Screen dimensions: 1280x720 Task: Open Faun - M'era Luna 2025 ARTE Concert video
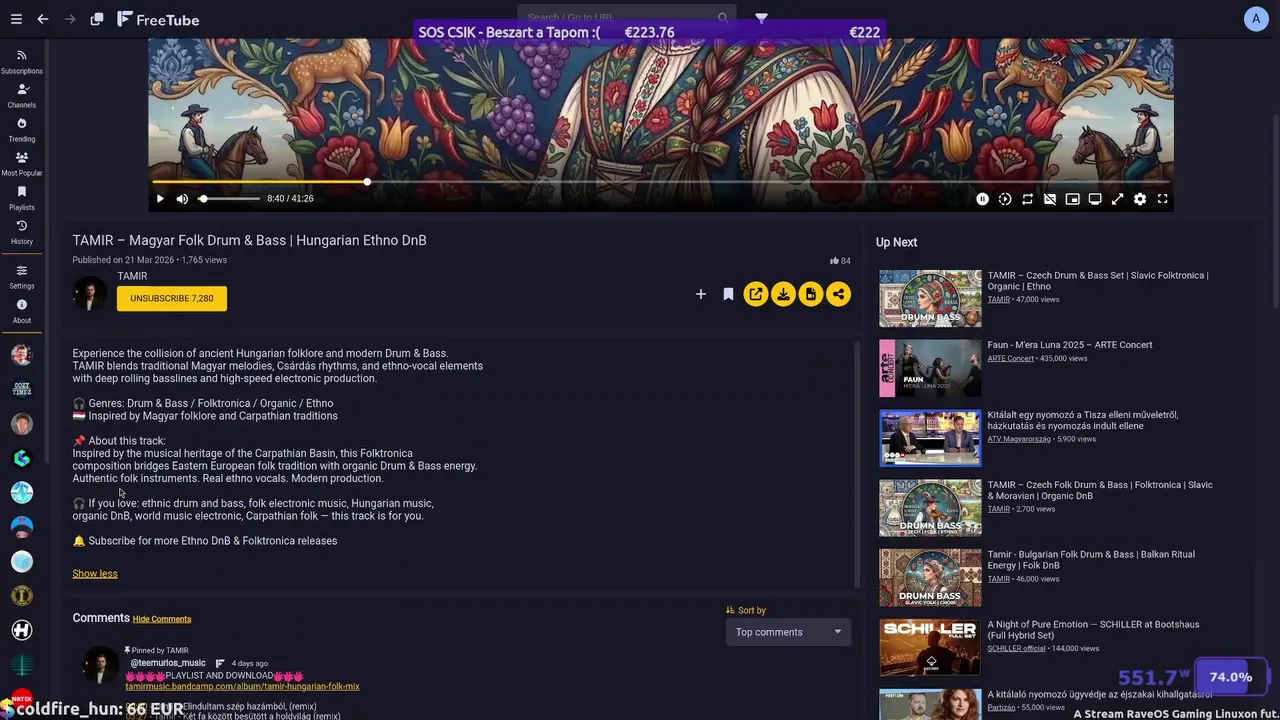click(1069, 345)
